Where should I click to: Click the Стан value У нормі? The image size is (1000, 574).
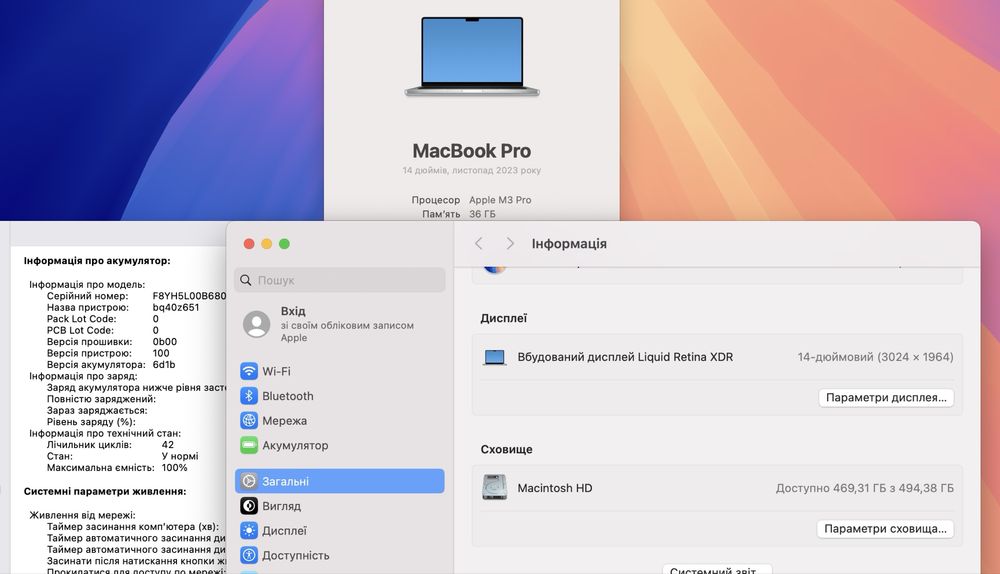coord(180,456)
